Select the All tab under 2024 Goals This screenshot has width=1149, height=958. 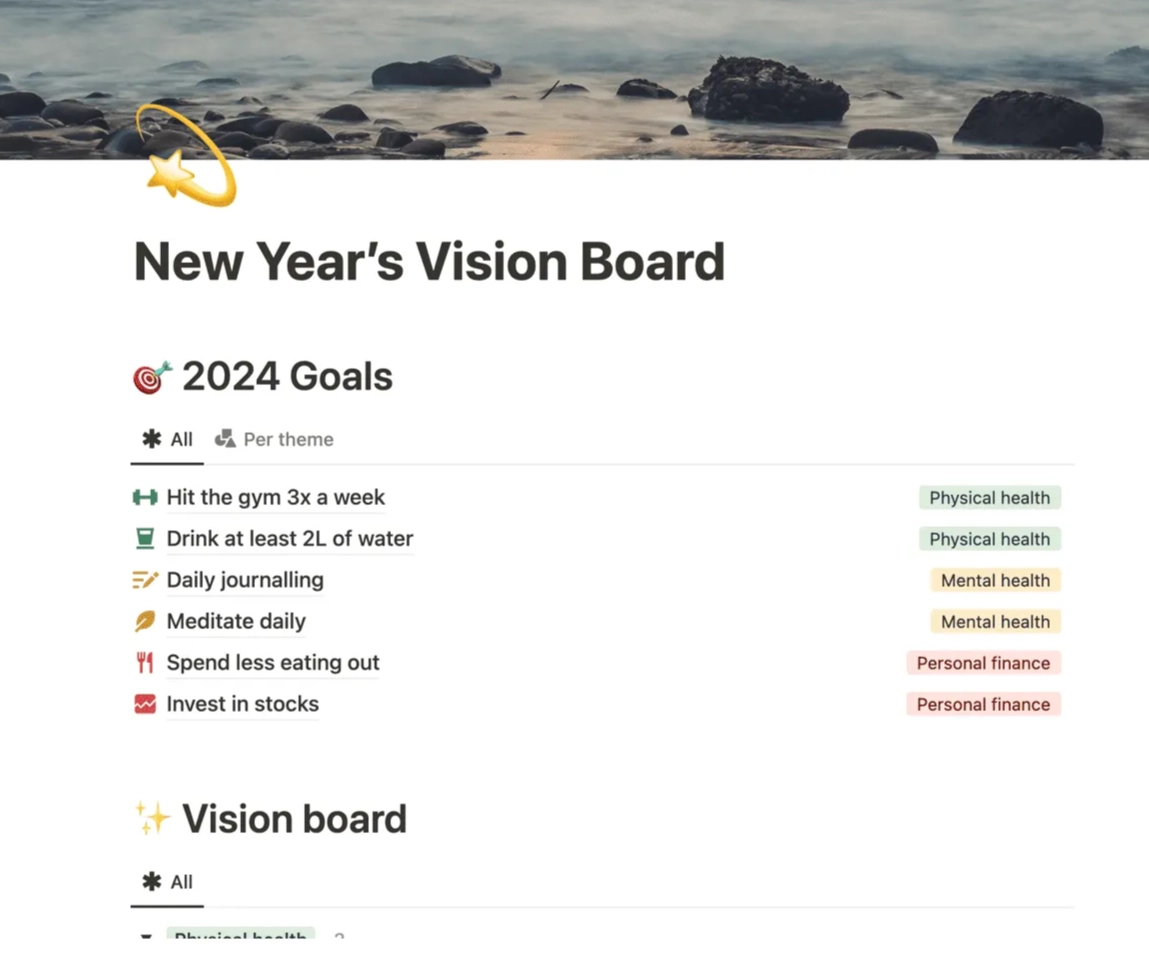click(168, 439)
